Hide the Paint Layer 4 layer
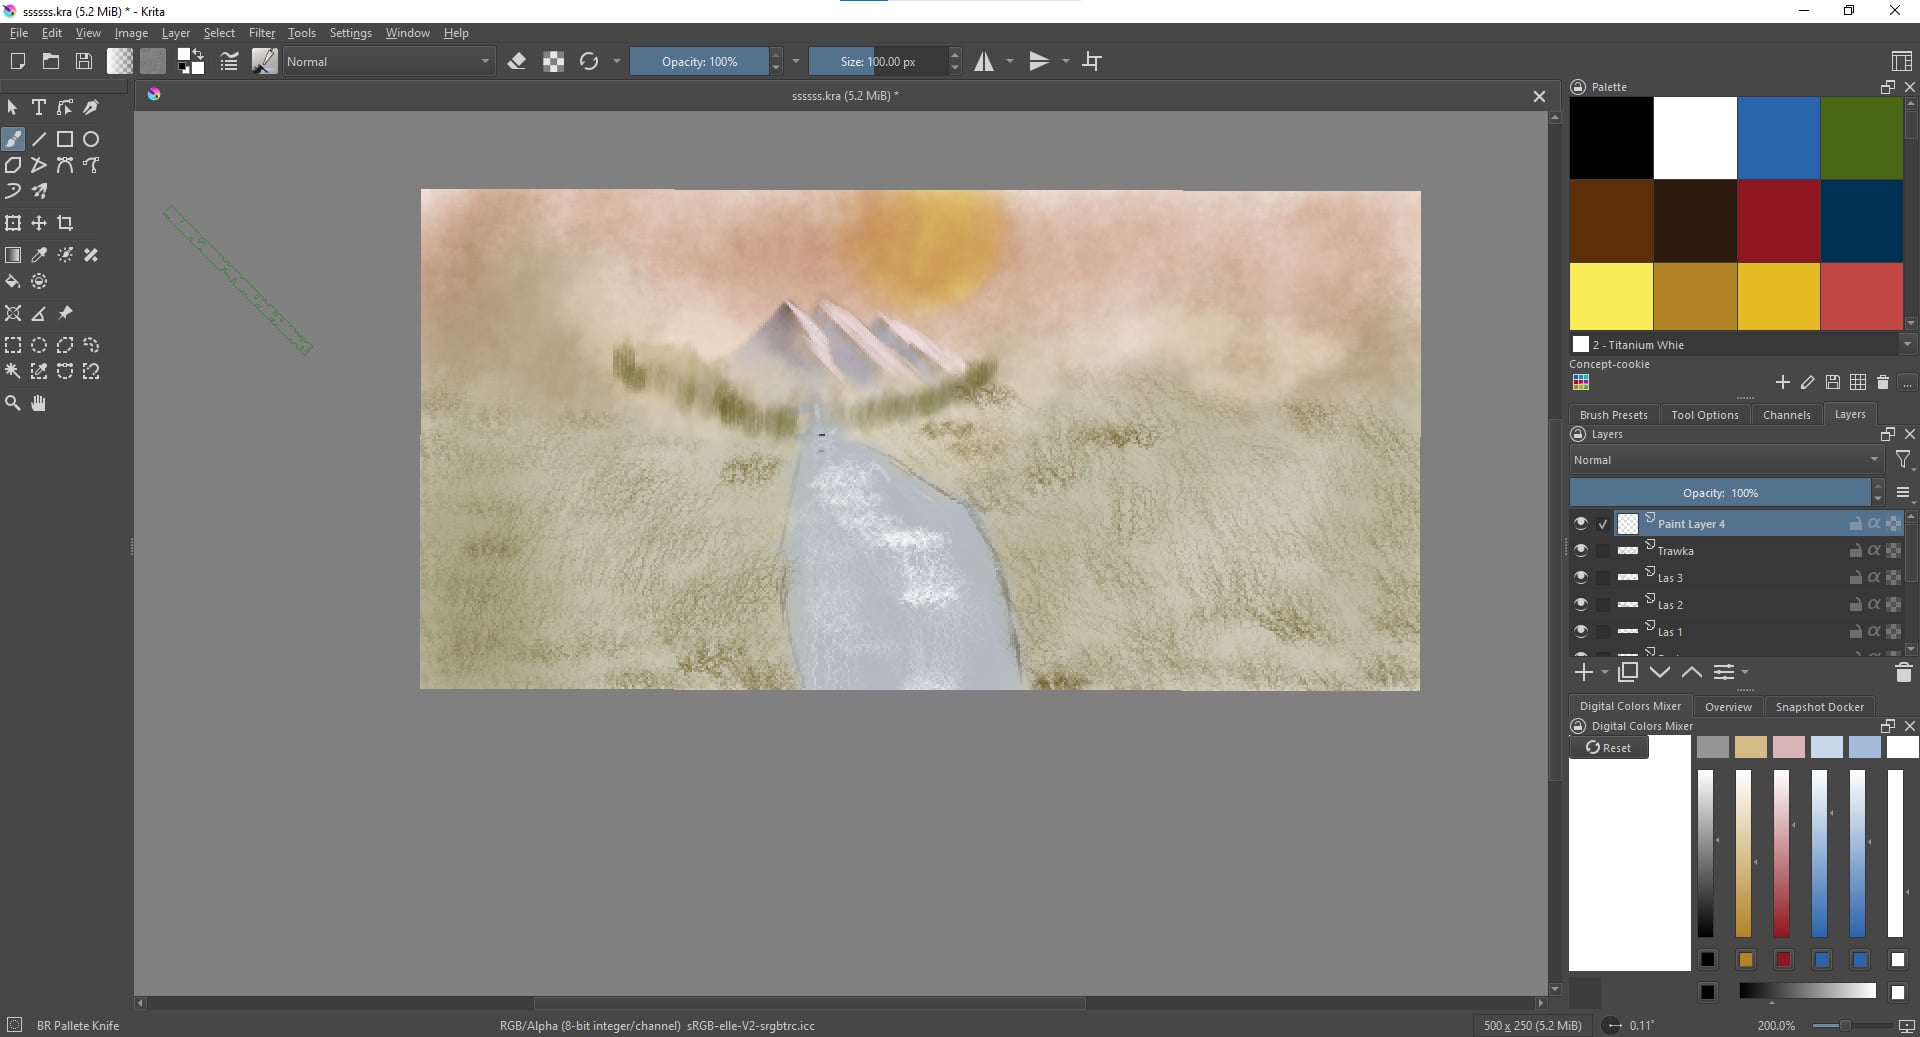Screen dimensions: 1920x1037 (x=1580, y=523)
